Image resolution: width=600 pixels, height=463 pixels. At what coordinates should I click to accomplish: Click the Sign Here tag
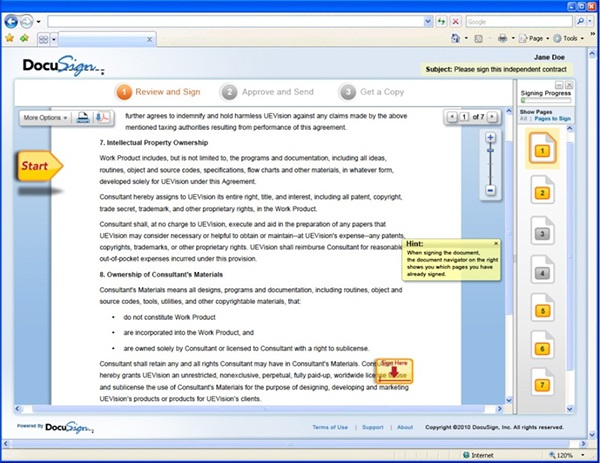(395, 371)
